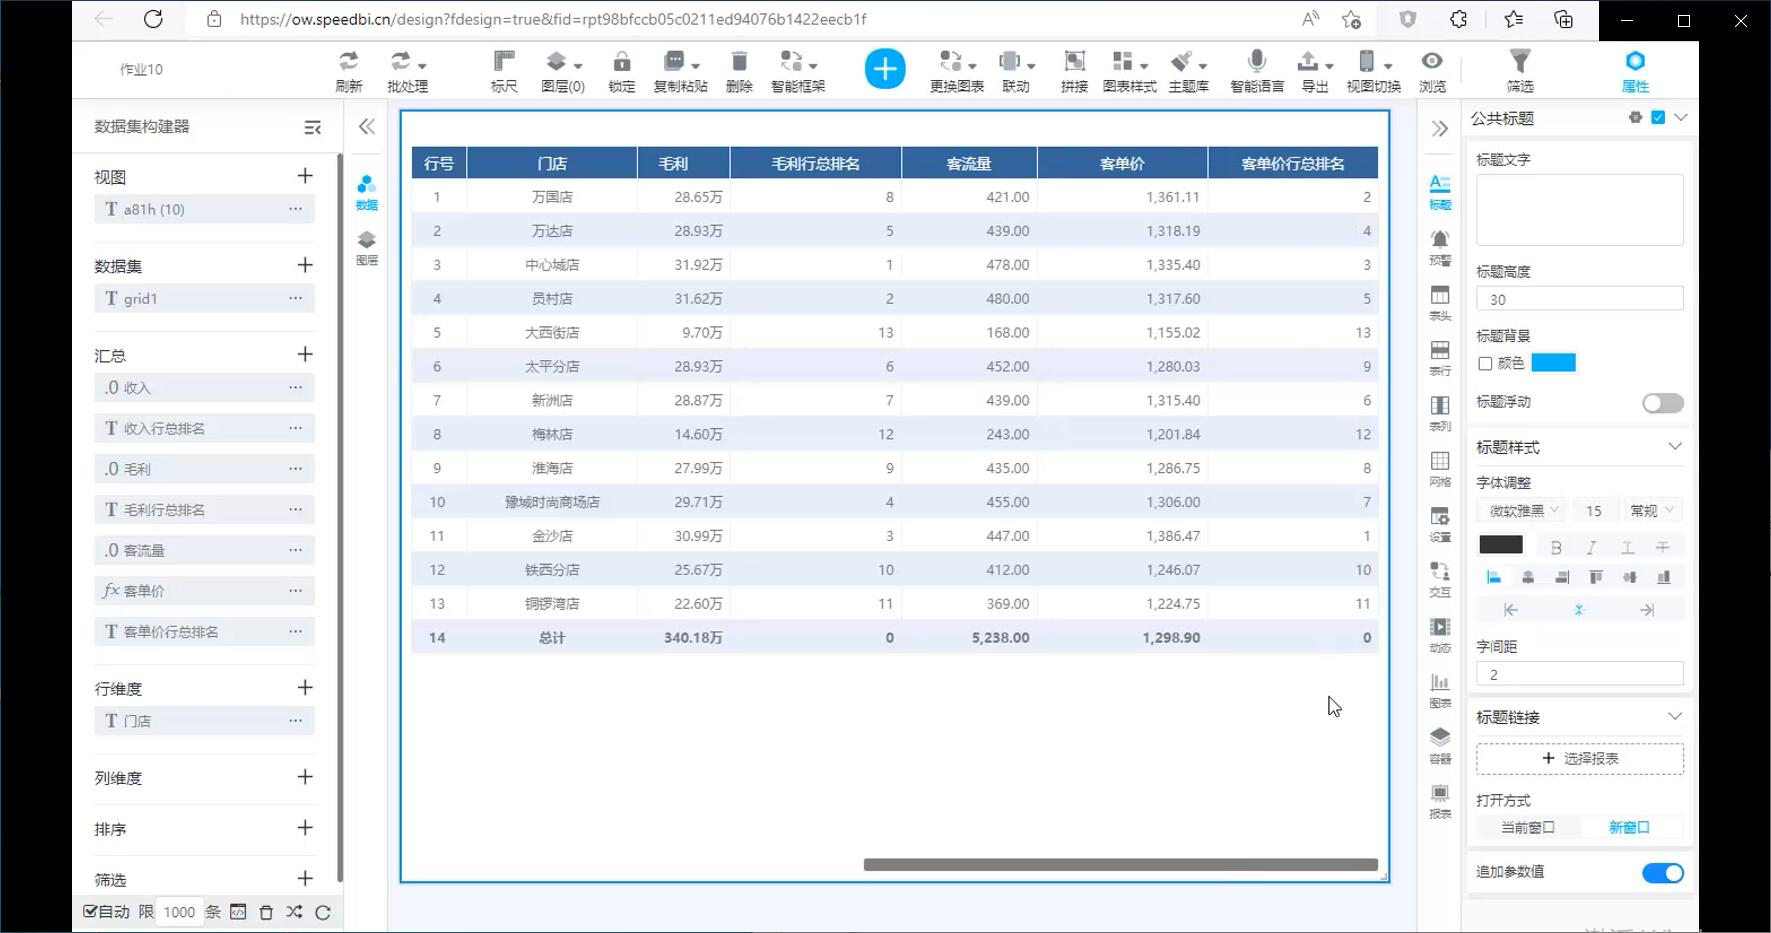Disable the append parameter value (追加参数值) switch
The image size is (1771, 933).
(x=1662, y=873)
